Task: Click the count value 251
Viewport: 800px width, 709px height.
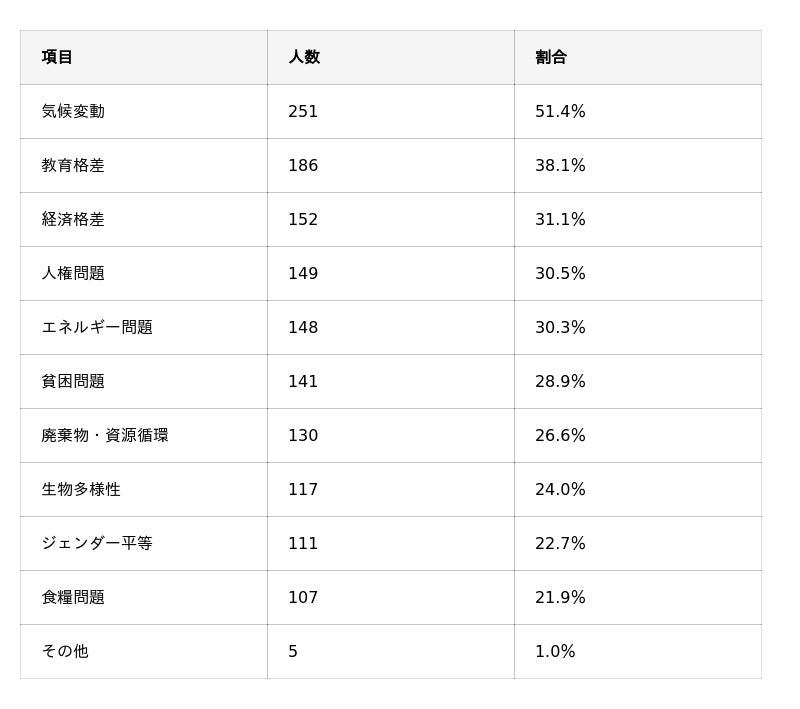Action: (303, 111)
